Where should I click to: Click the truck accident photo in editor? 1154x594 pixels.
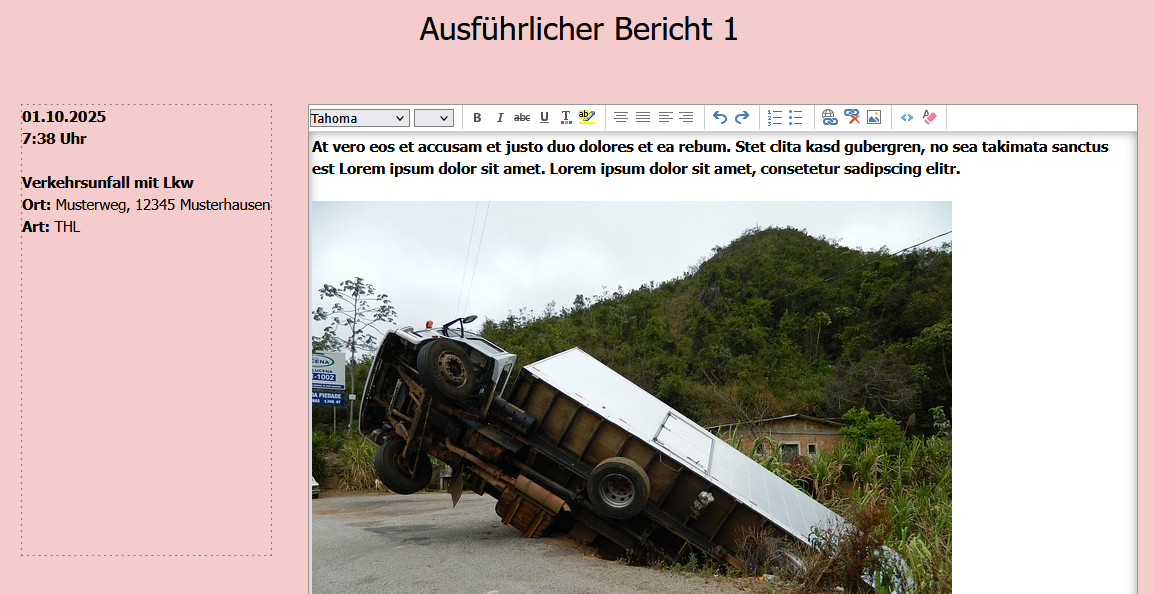(x=631, y=400)
